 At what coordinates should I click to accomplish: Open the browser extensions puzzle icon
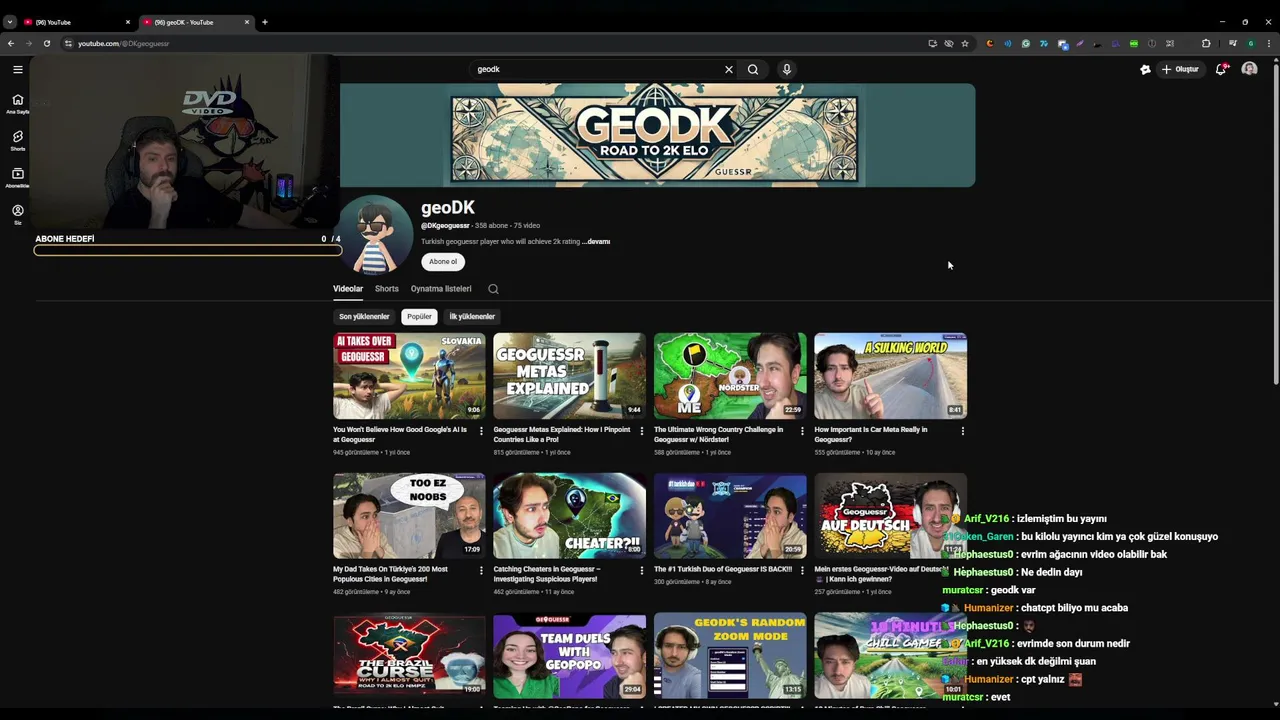click(1206, 43)
